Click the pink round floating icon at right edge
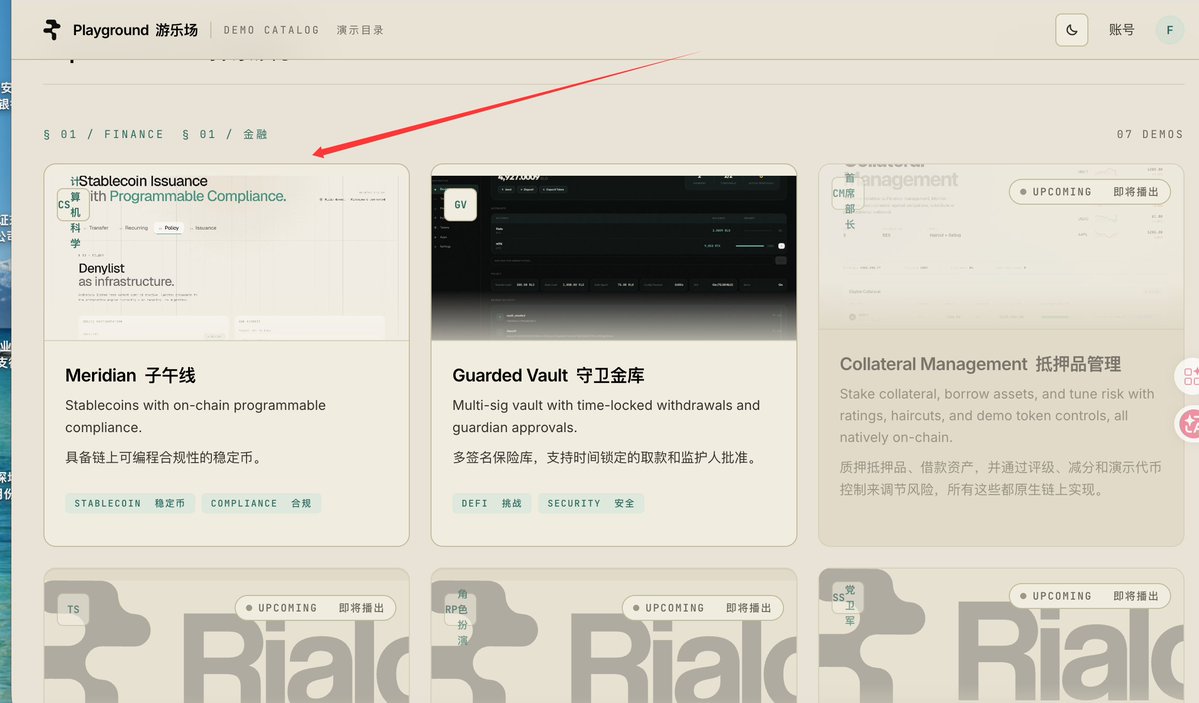Image resolution: width=1199 pixels, height=703 pixels. pyautogui.click(x=1190, y=424)
